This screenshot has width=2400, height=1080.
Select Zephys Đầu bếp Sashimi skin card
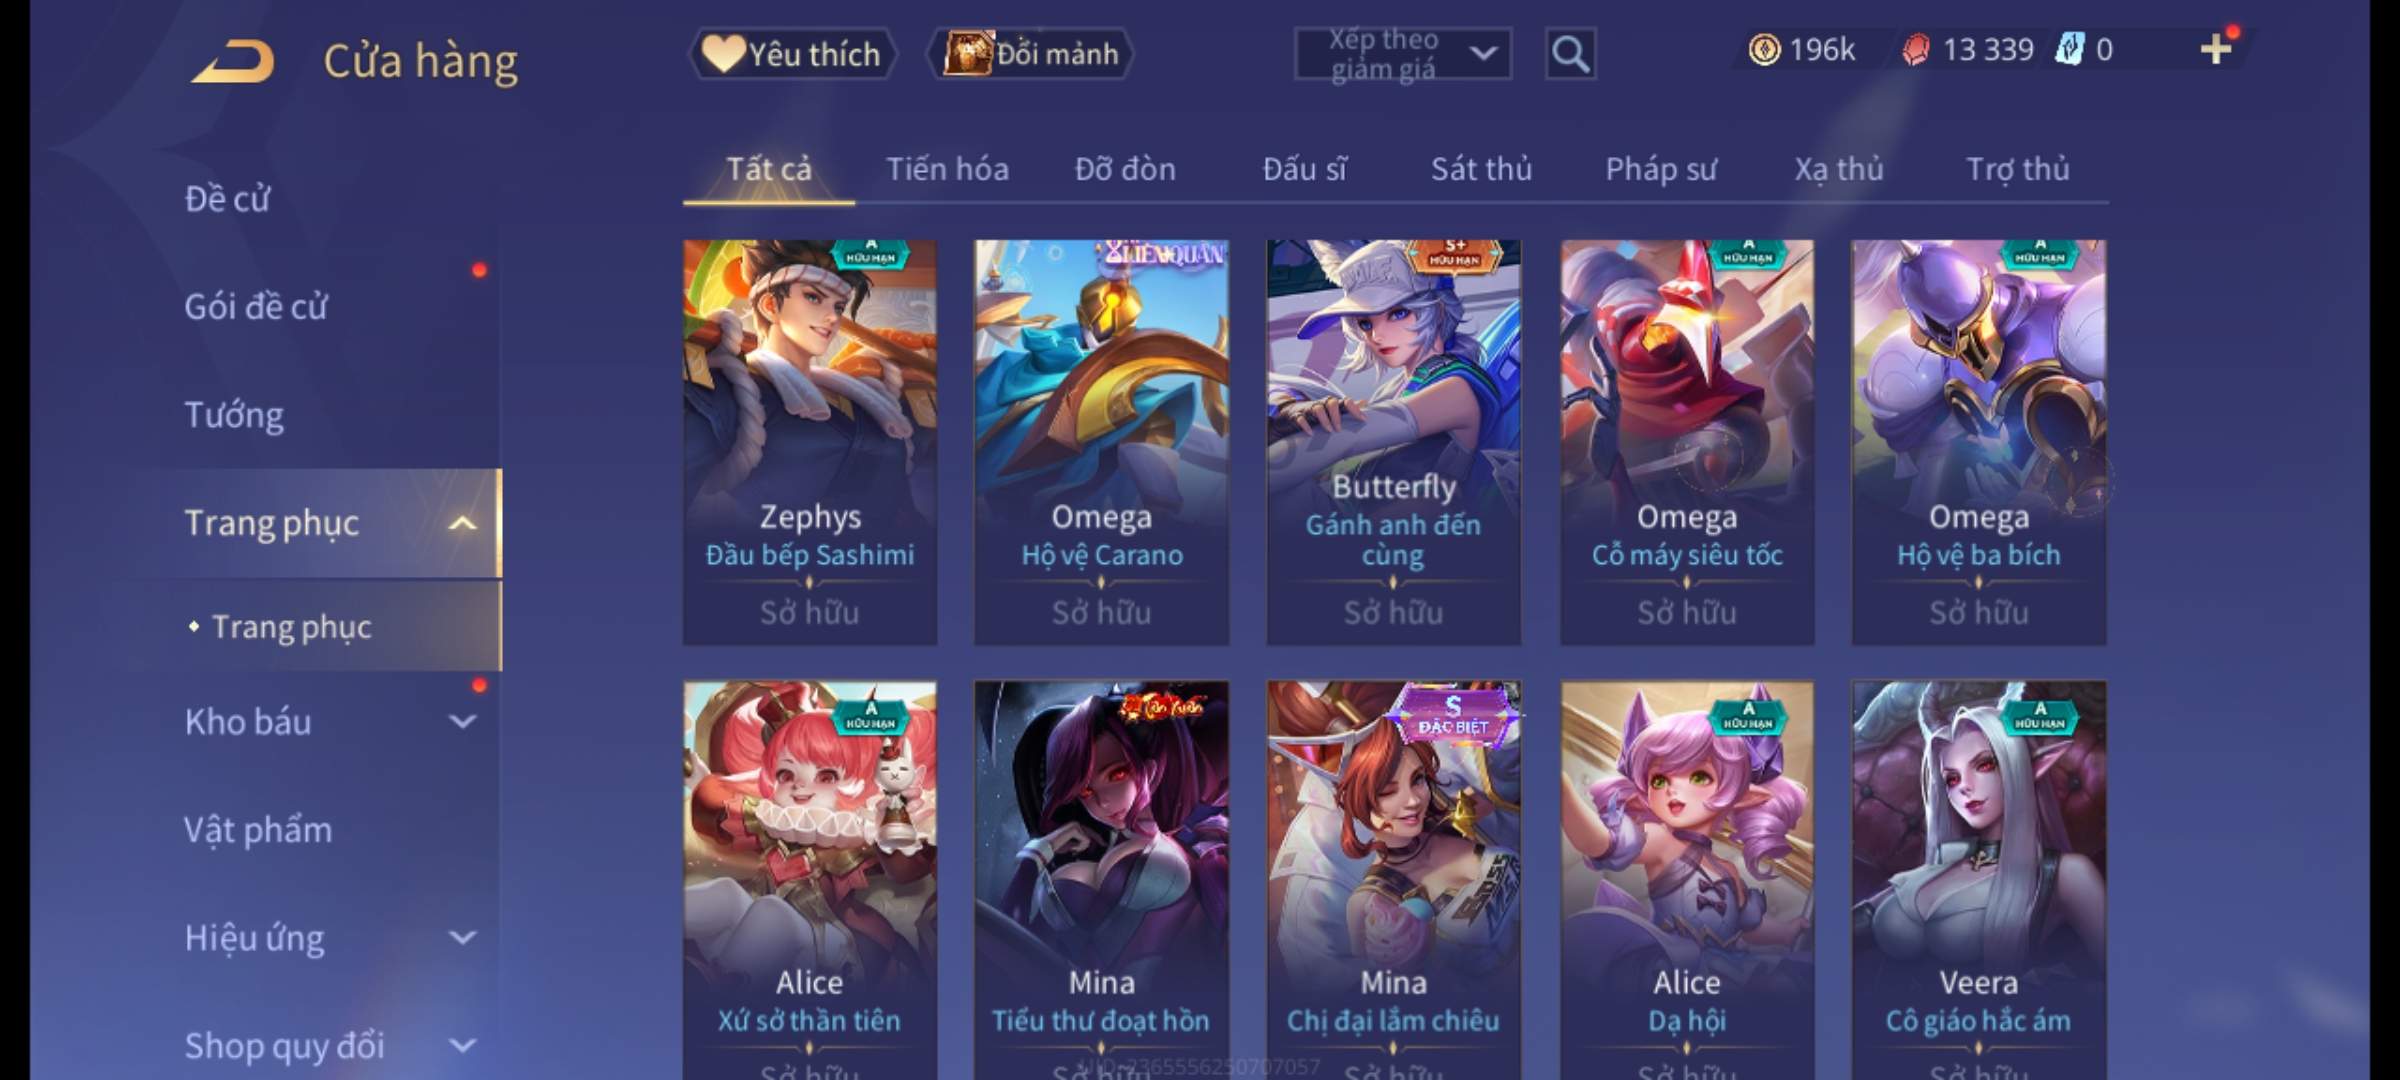click(x=810, y=442)
